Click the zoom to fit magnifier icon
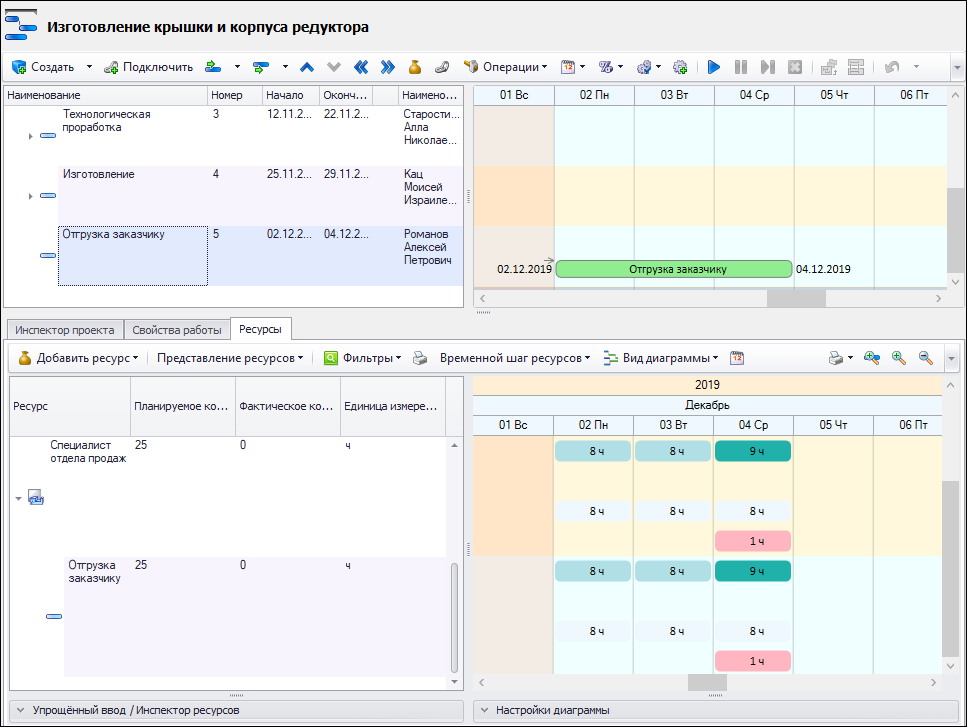The height and width of the screenshot is (727, 967). [x=871, y=358]
